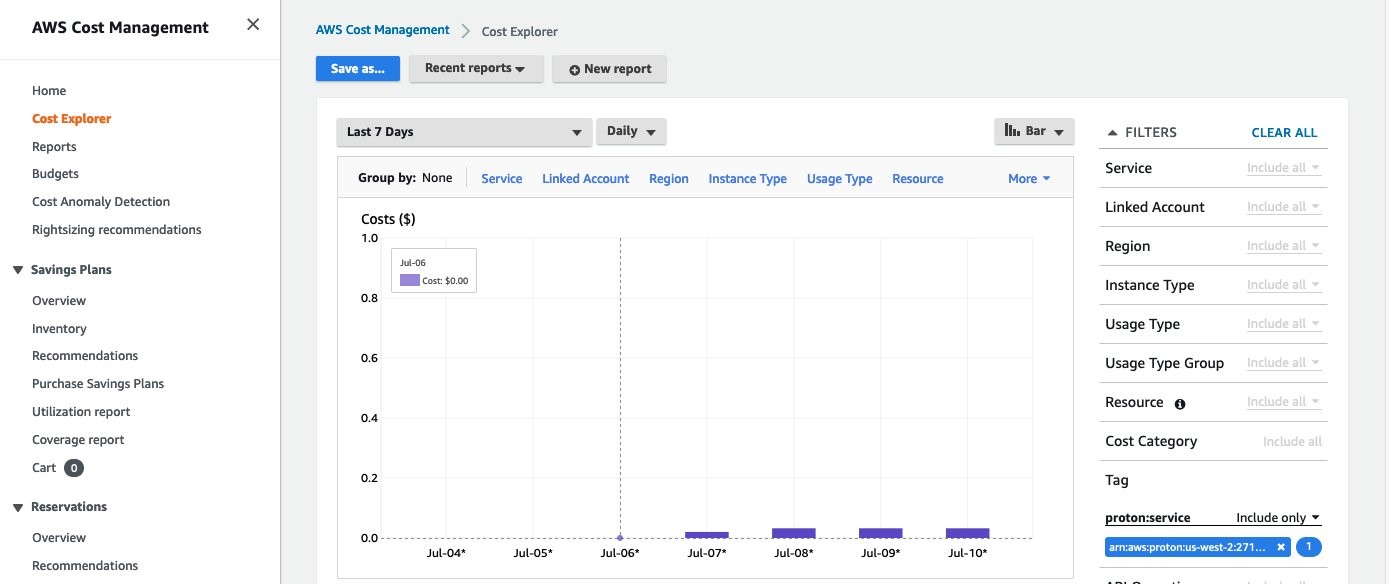Open Savings Plans Overview

click(x=59, y=301)
